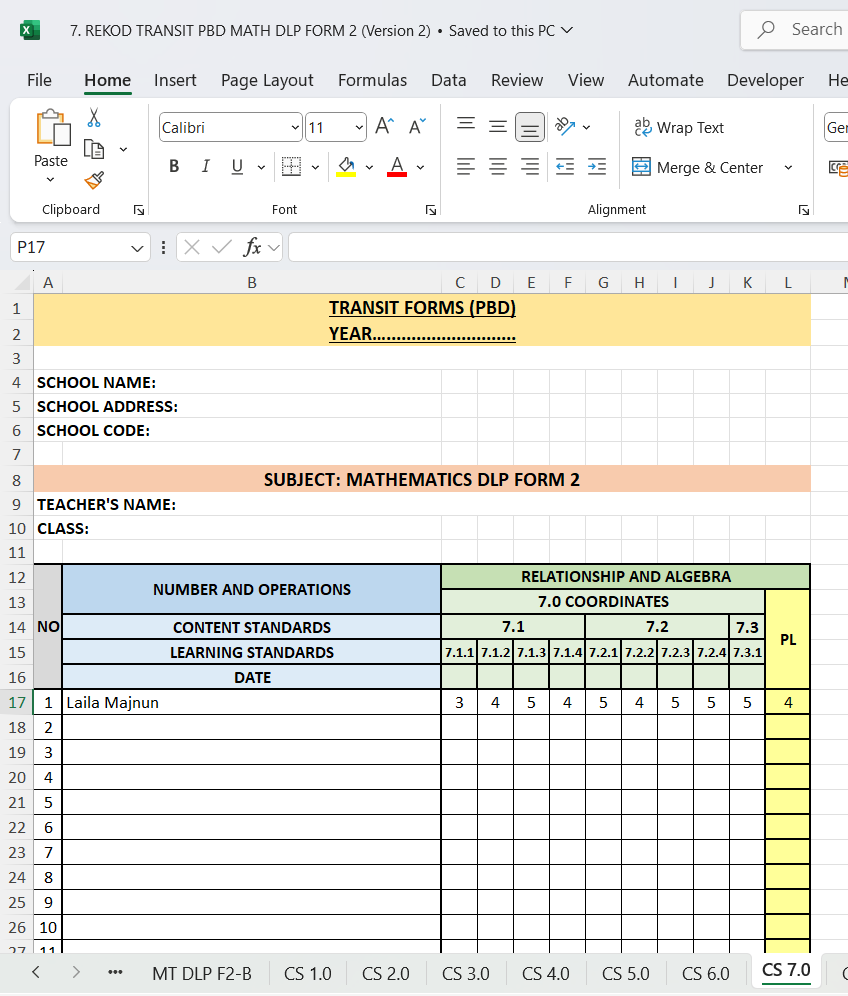This screenshot has height=996, width=848.
Task: Toggle Wrap Text on
Action: (678, 128)
